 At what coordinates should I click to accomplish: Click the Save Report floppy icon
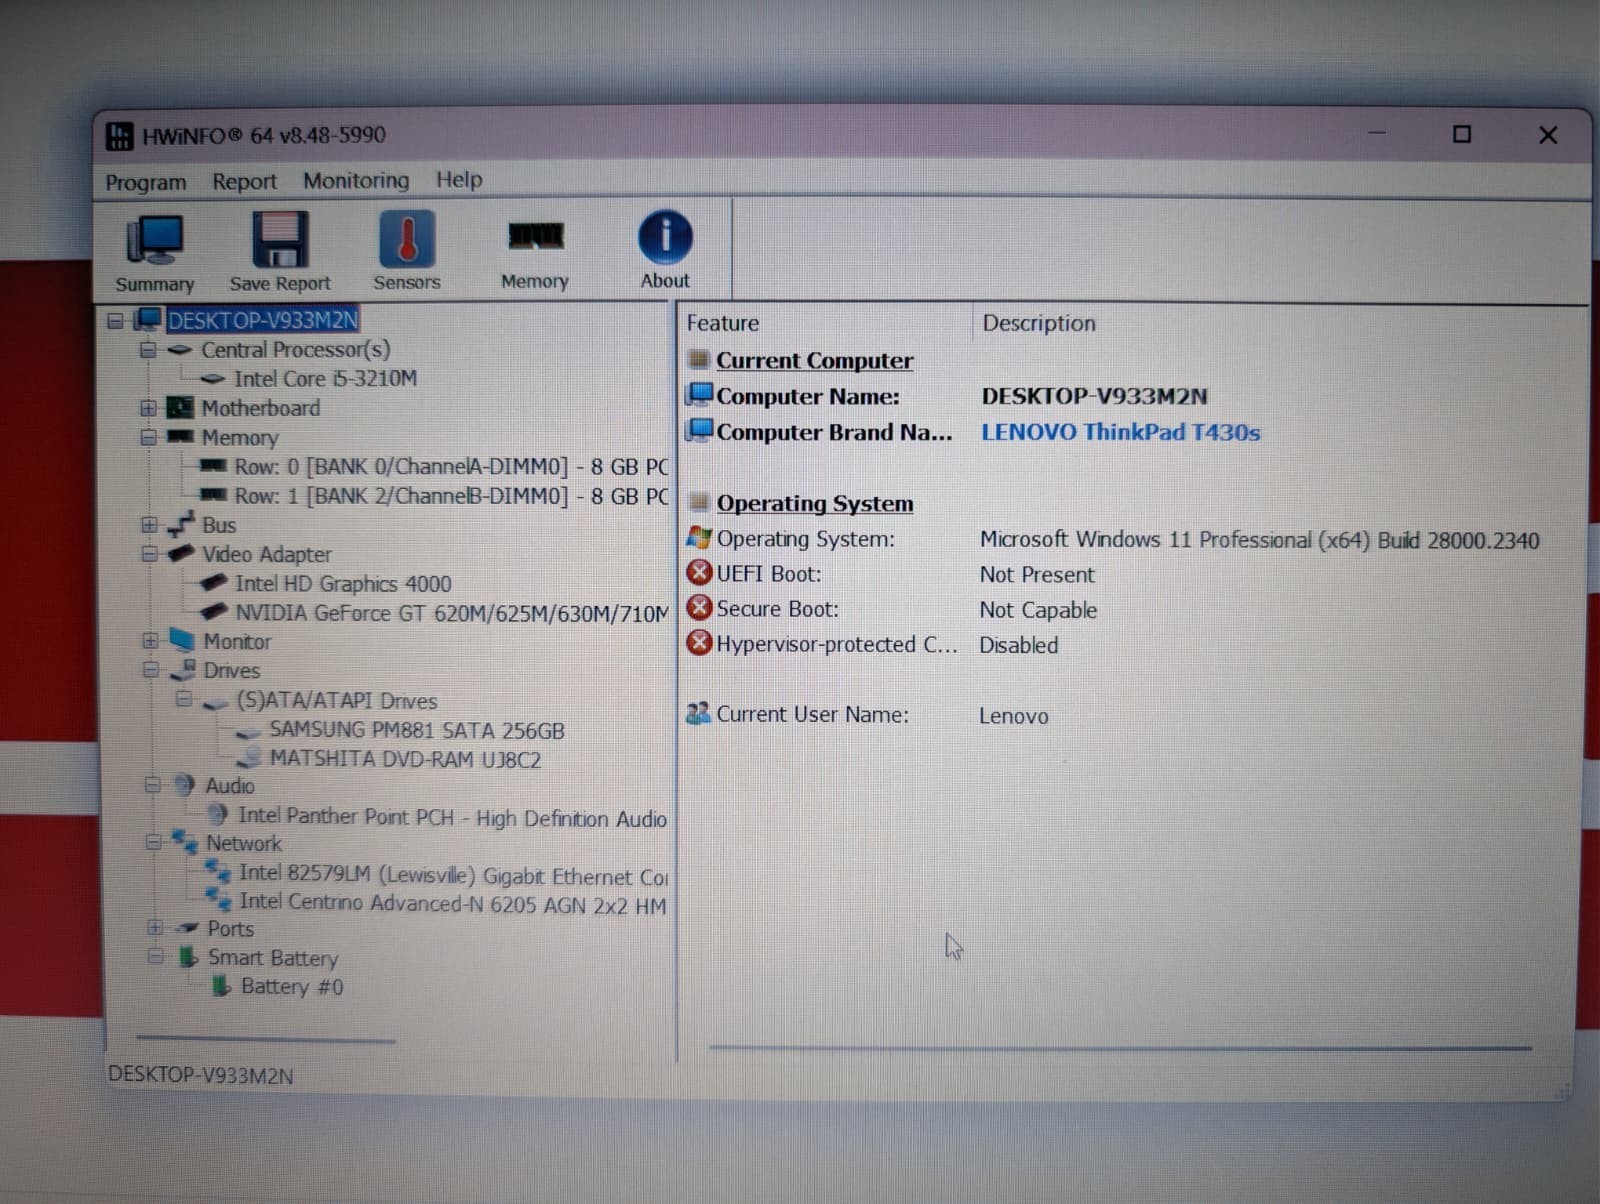280,240
